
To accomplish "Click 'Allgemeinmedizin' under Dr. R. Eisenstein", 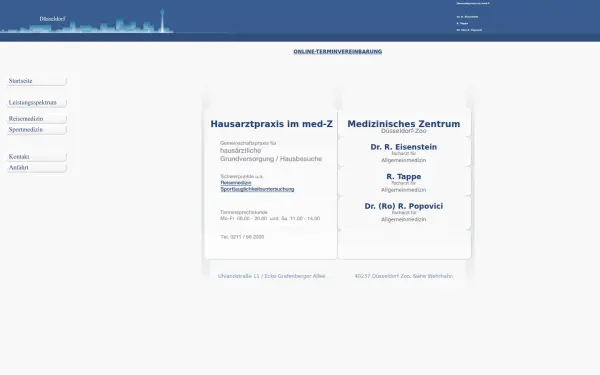I will point(404,160).
